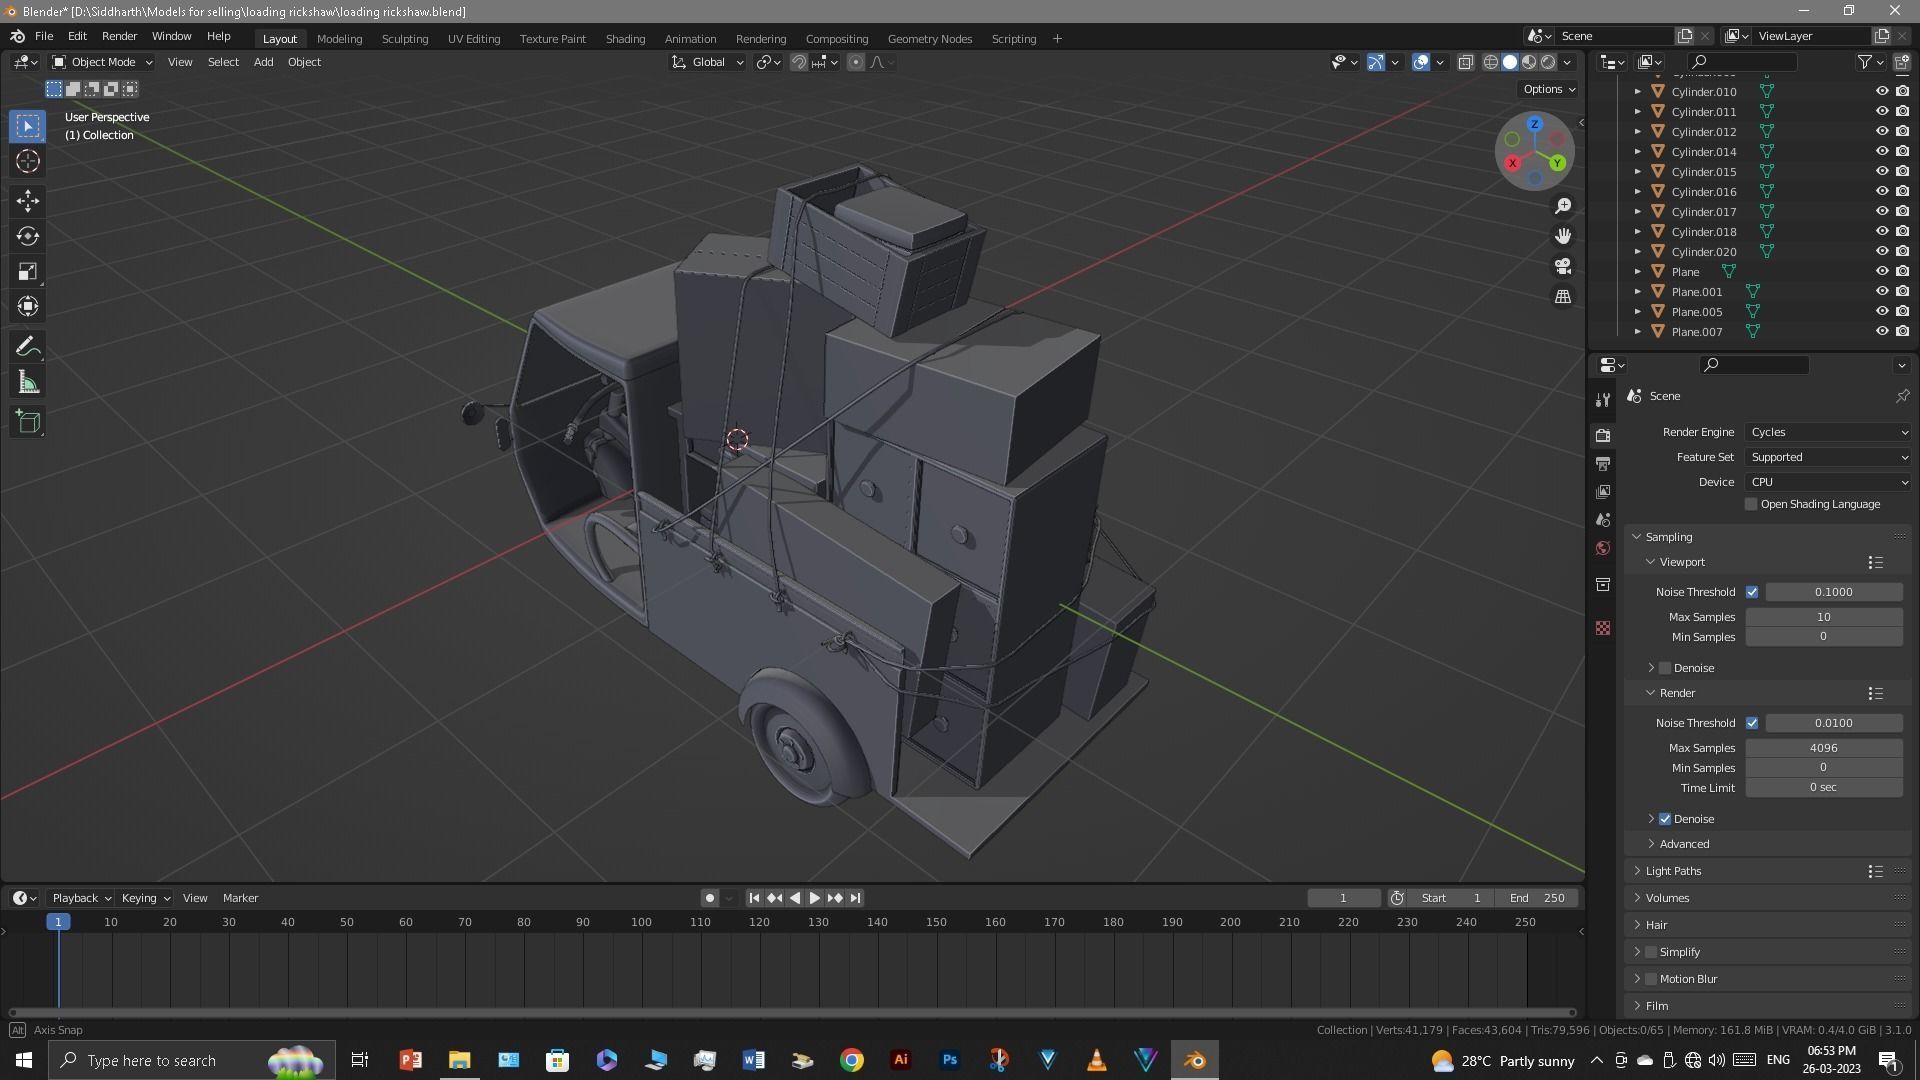
Task: Open the Add menu in viewport
Action: pos(263,62)
